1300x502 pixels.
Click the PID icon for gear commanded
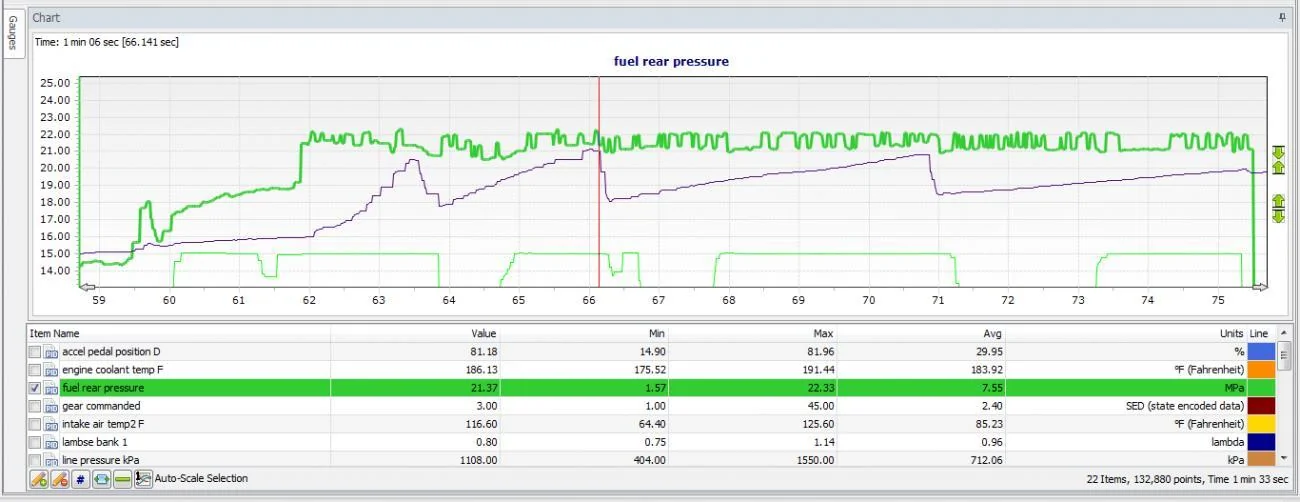[52, 406]
